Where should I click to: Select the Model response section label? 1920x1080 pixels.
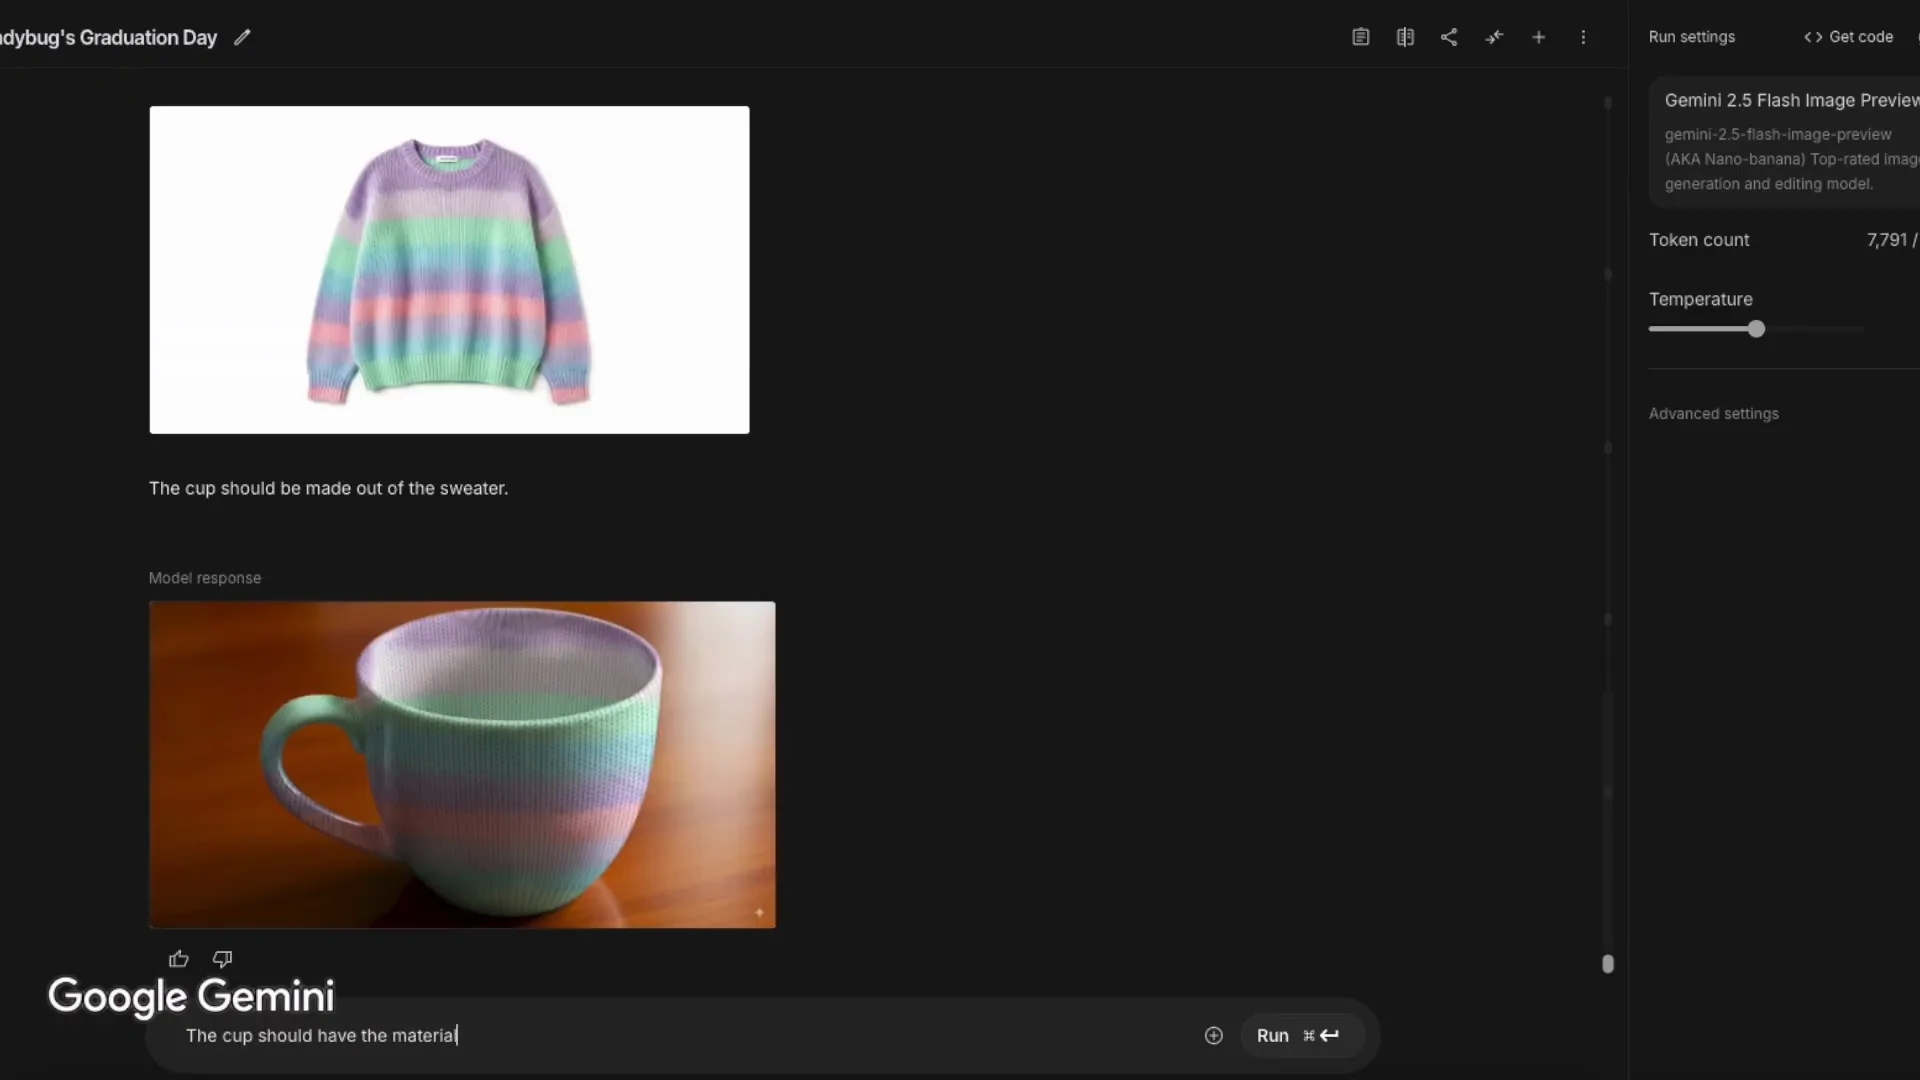pos(204,578)
